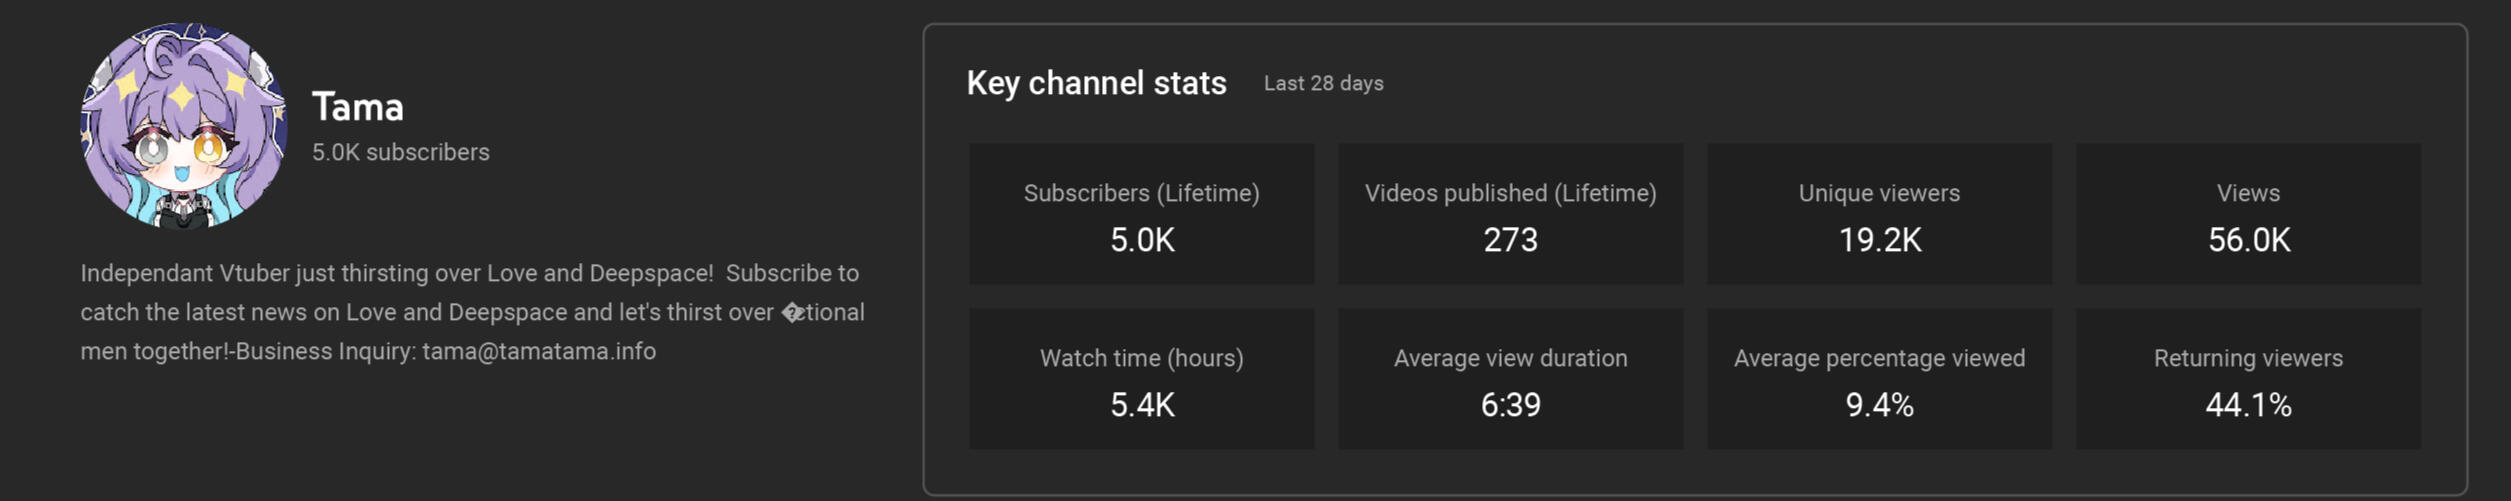Click the 44.1% returning viewers value
This screenshot has width=2511, height=501.
(2248, 405)
